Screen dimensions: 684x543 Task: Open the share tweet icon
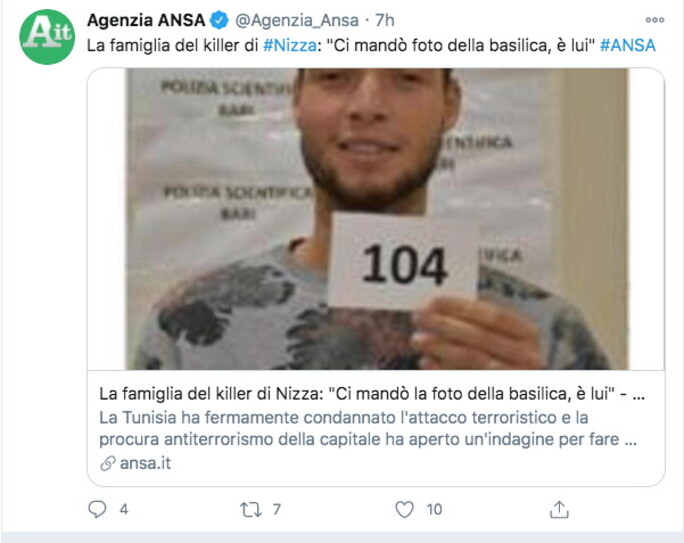tap(559, 509)
